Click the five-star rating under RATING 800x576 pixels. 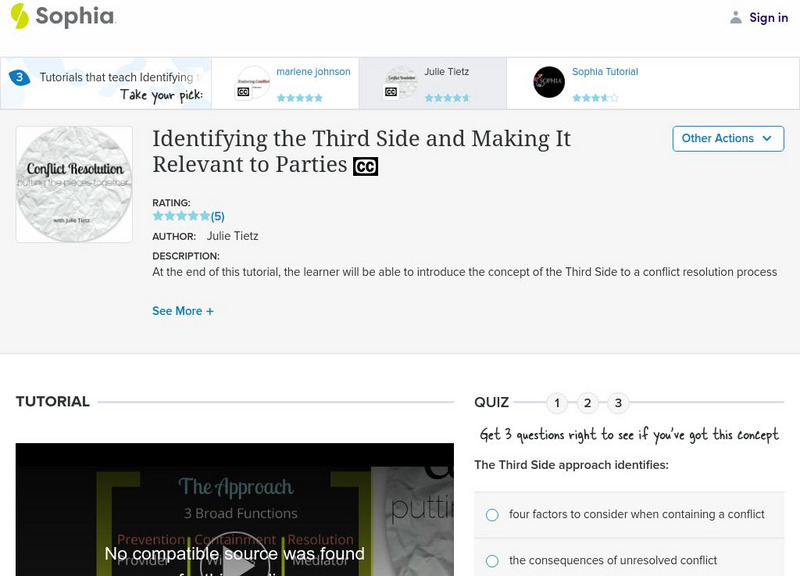point(181,216)
